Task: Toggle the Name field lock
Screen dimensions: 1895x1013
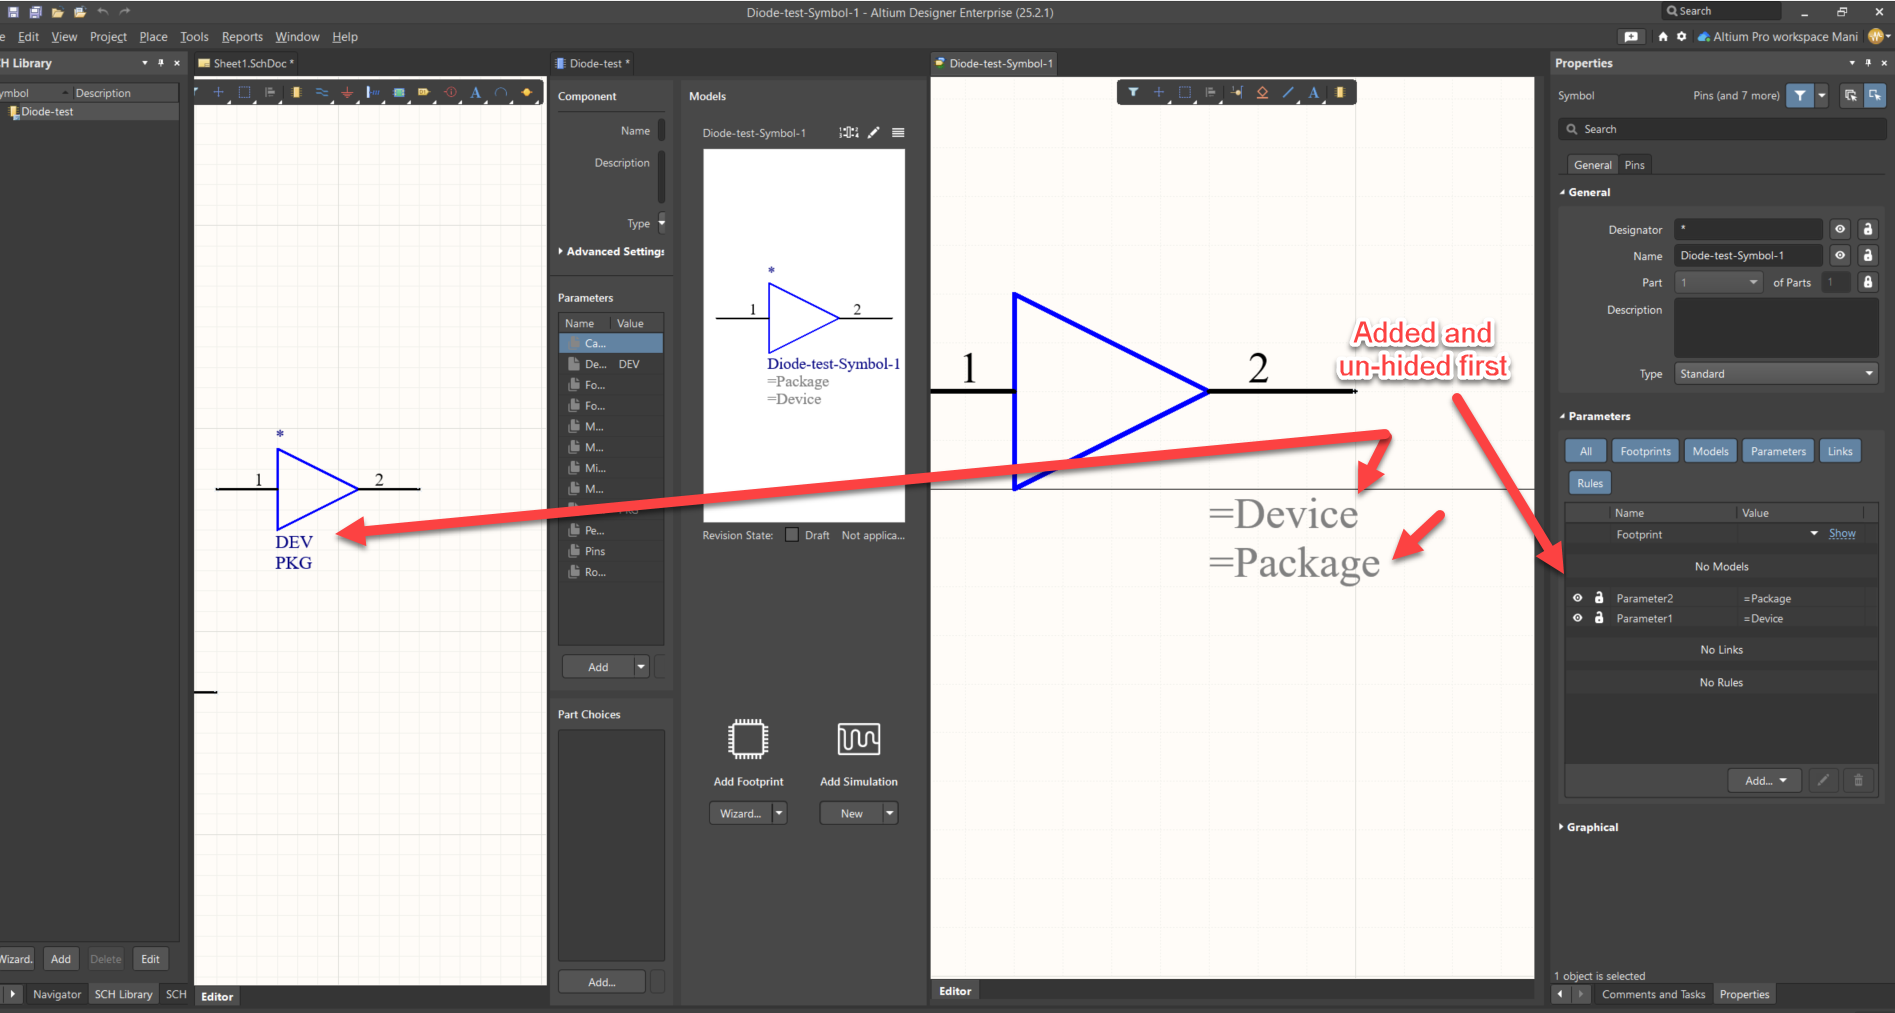Action: pos(1867,255)
